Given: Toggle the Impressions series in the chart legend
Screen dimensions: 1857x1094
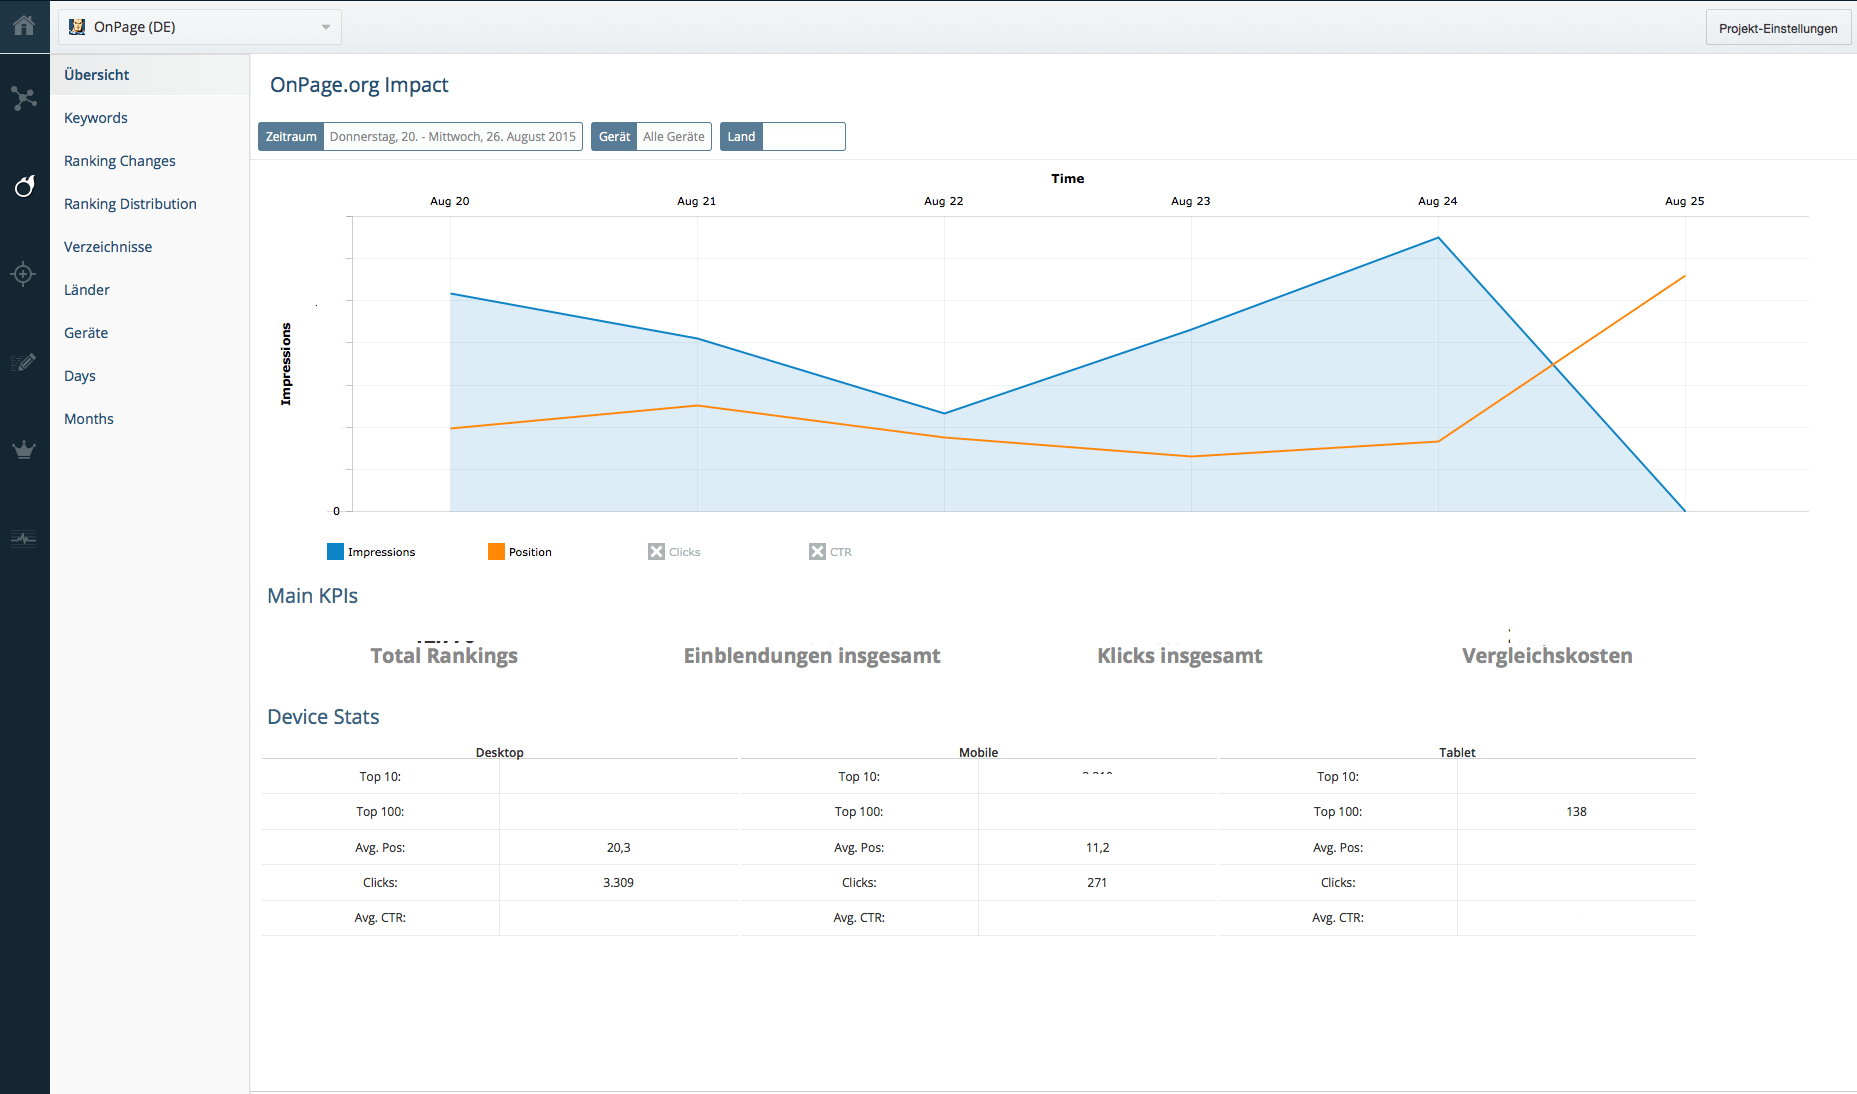Looking at the screenshot, I should pos(371,551).
